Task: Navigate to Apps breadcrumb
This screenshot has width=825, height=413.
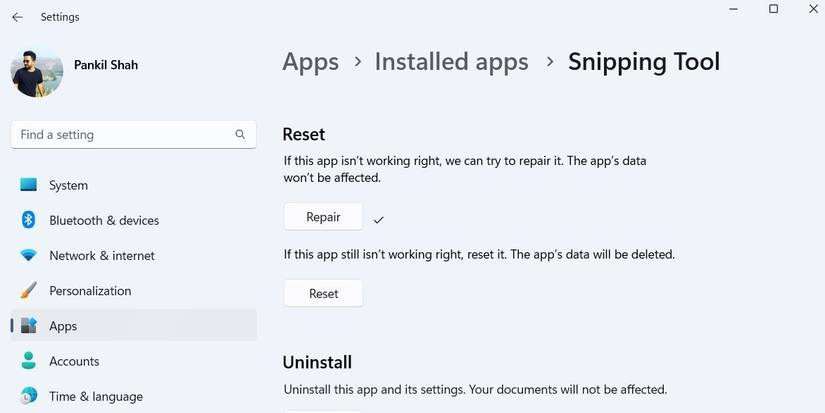Action: pyautogui.click(x=310, y=62)
